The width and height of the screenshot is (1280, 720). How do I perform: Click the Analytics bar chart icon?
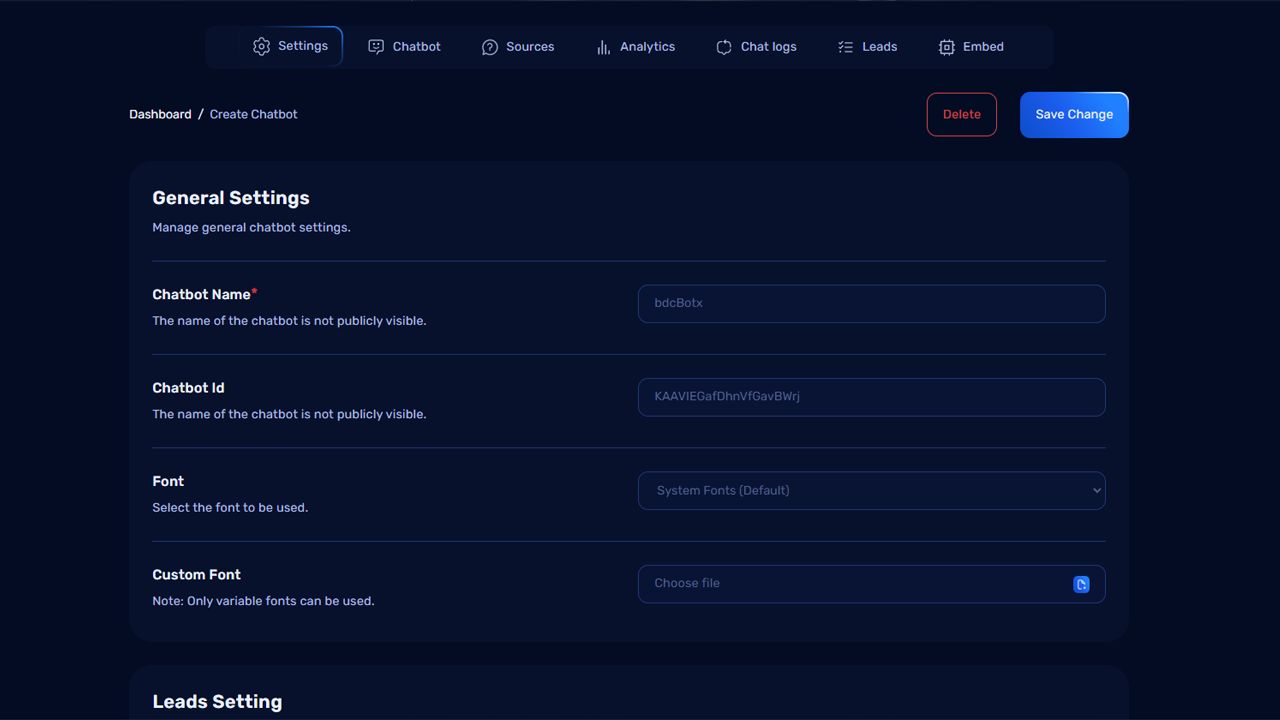point(603,47)
